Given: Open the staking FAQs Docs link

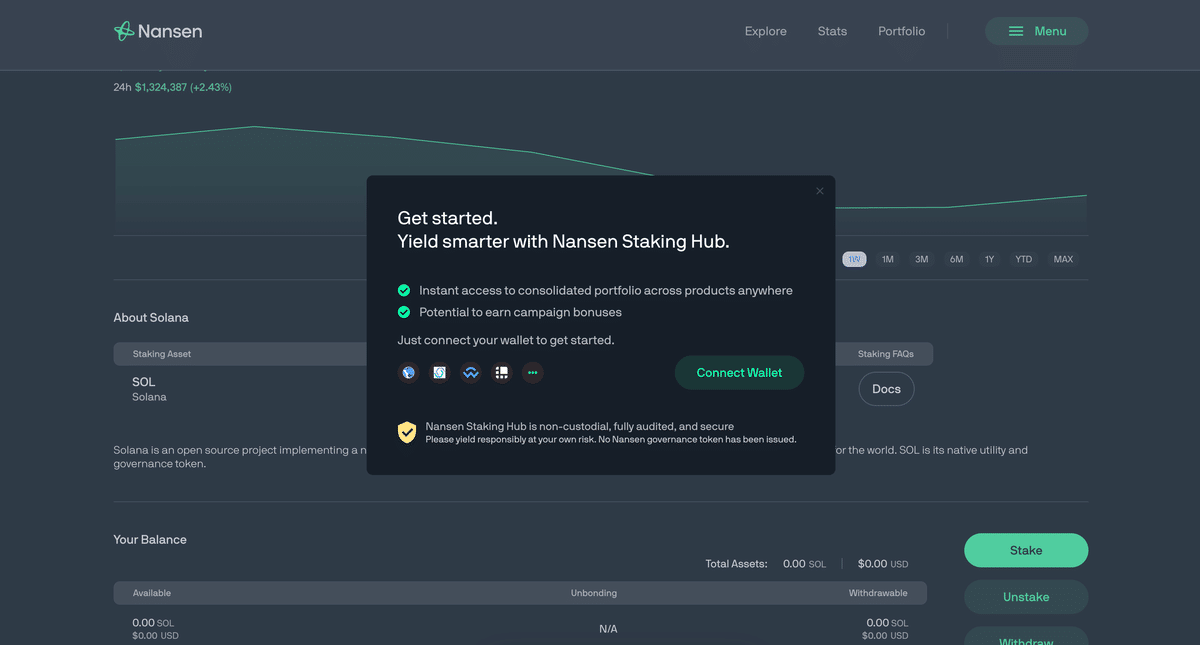Looking at the screenshot, I should coord(886,389).
